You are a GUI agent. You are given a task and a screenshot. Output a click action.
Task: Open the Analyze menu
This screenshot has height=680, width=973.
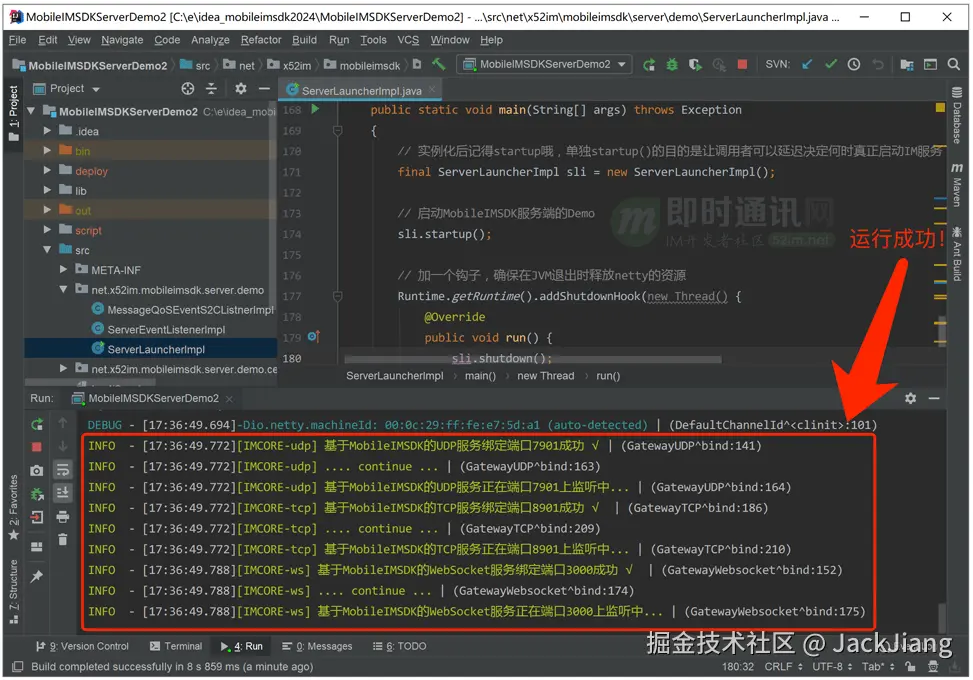[x=210, y=40]
